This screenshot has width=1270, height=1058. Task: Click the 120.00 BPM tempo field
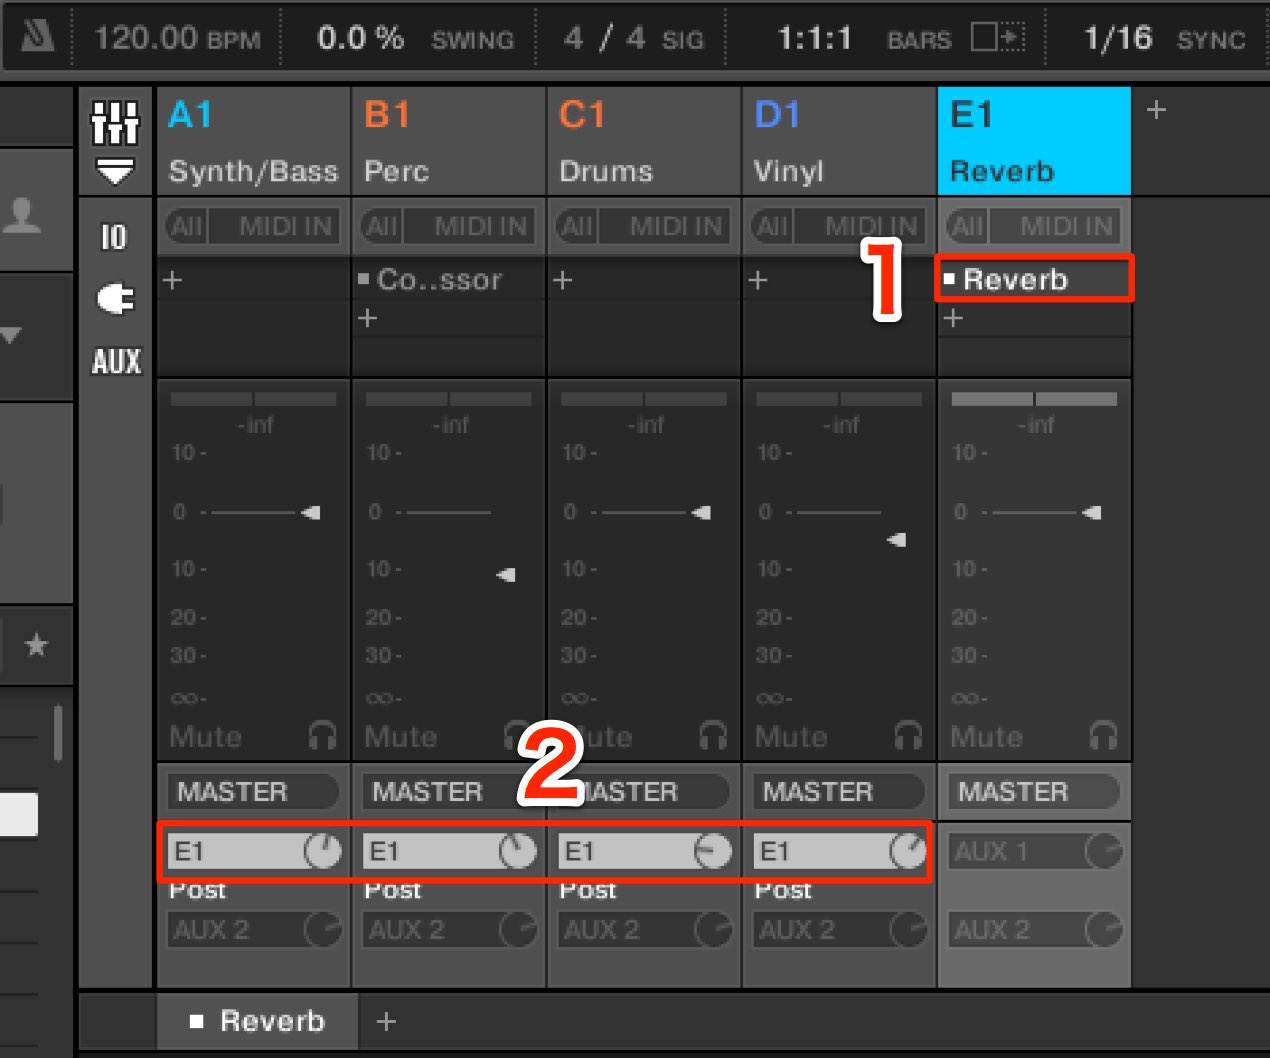(176, 38)
